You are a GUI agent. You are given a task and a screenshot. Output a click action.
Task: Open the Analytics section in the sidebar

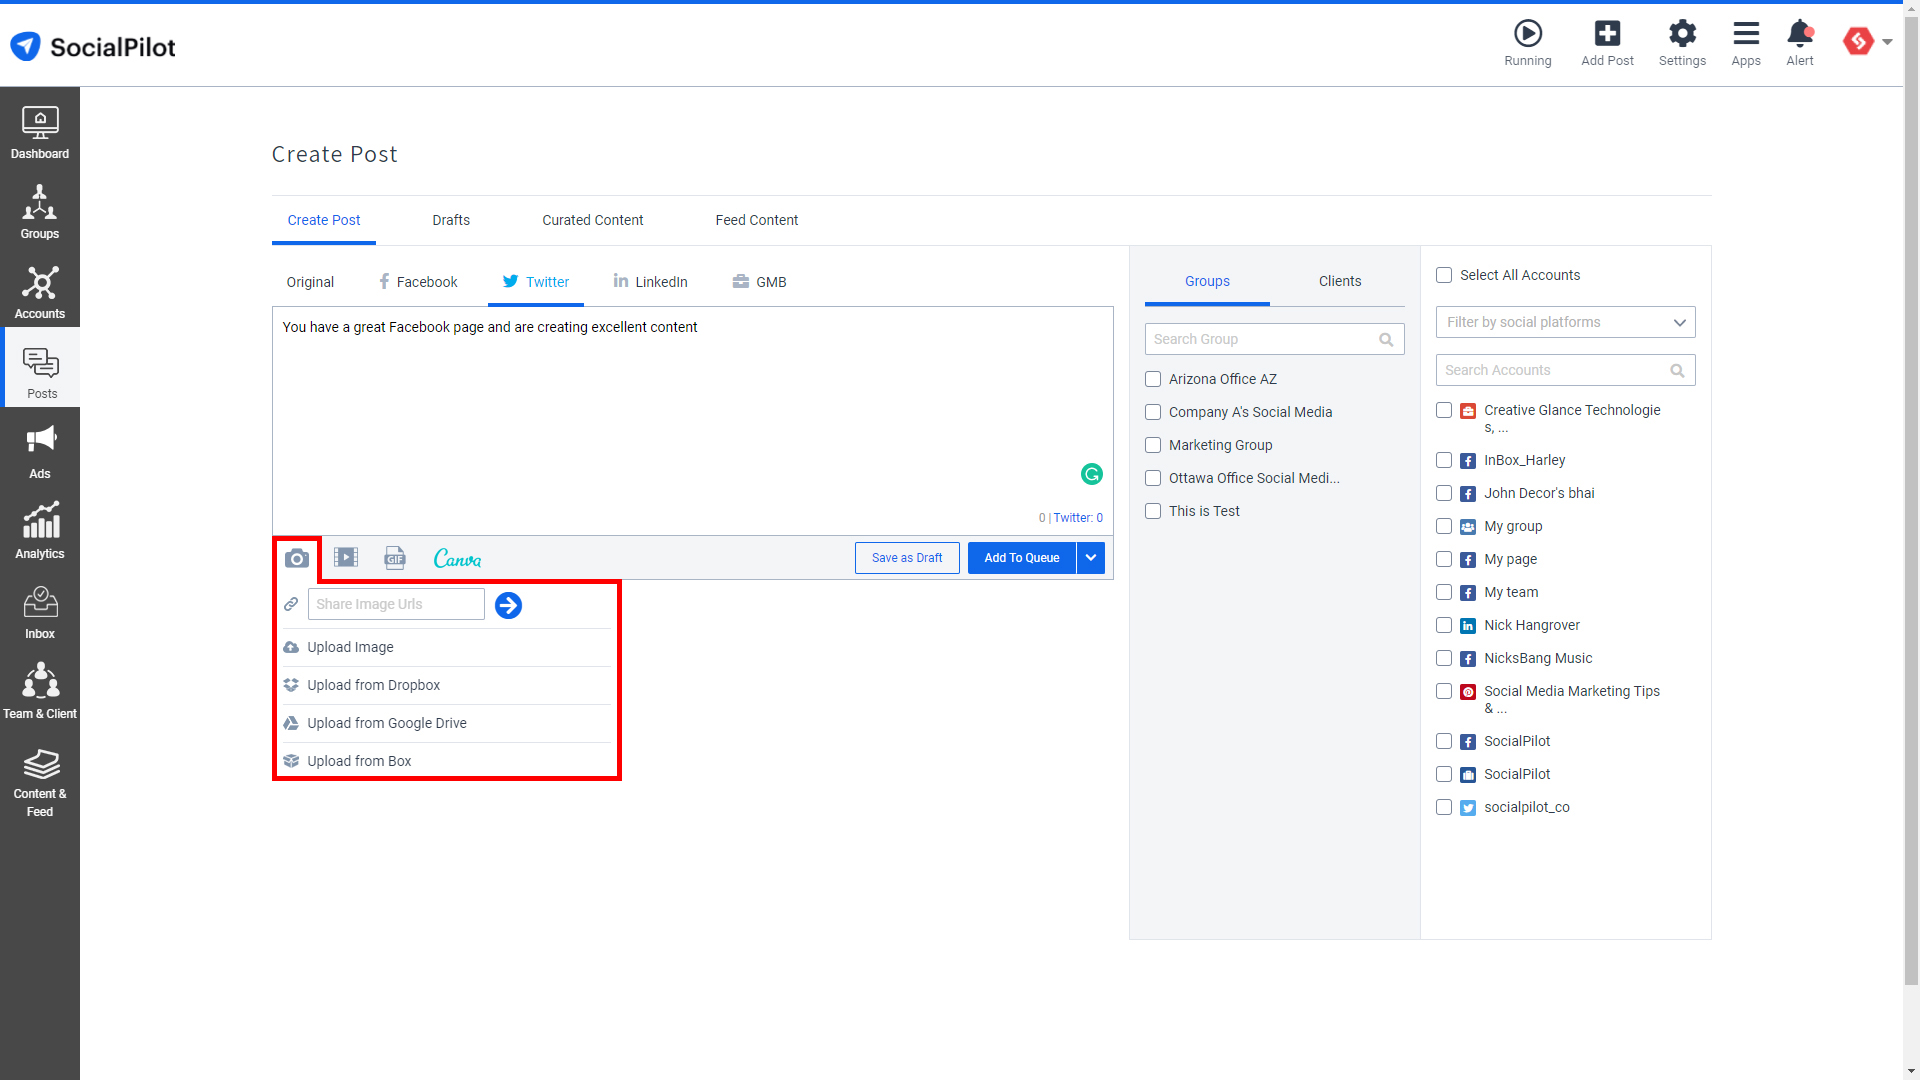pos(40,530)
